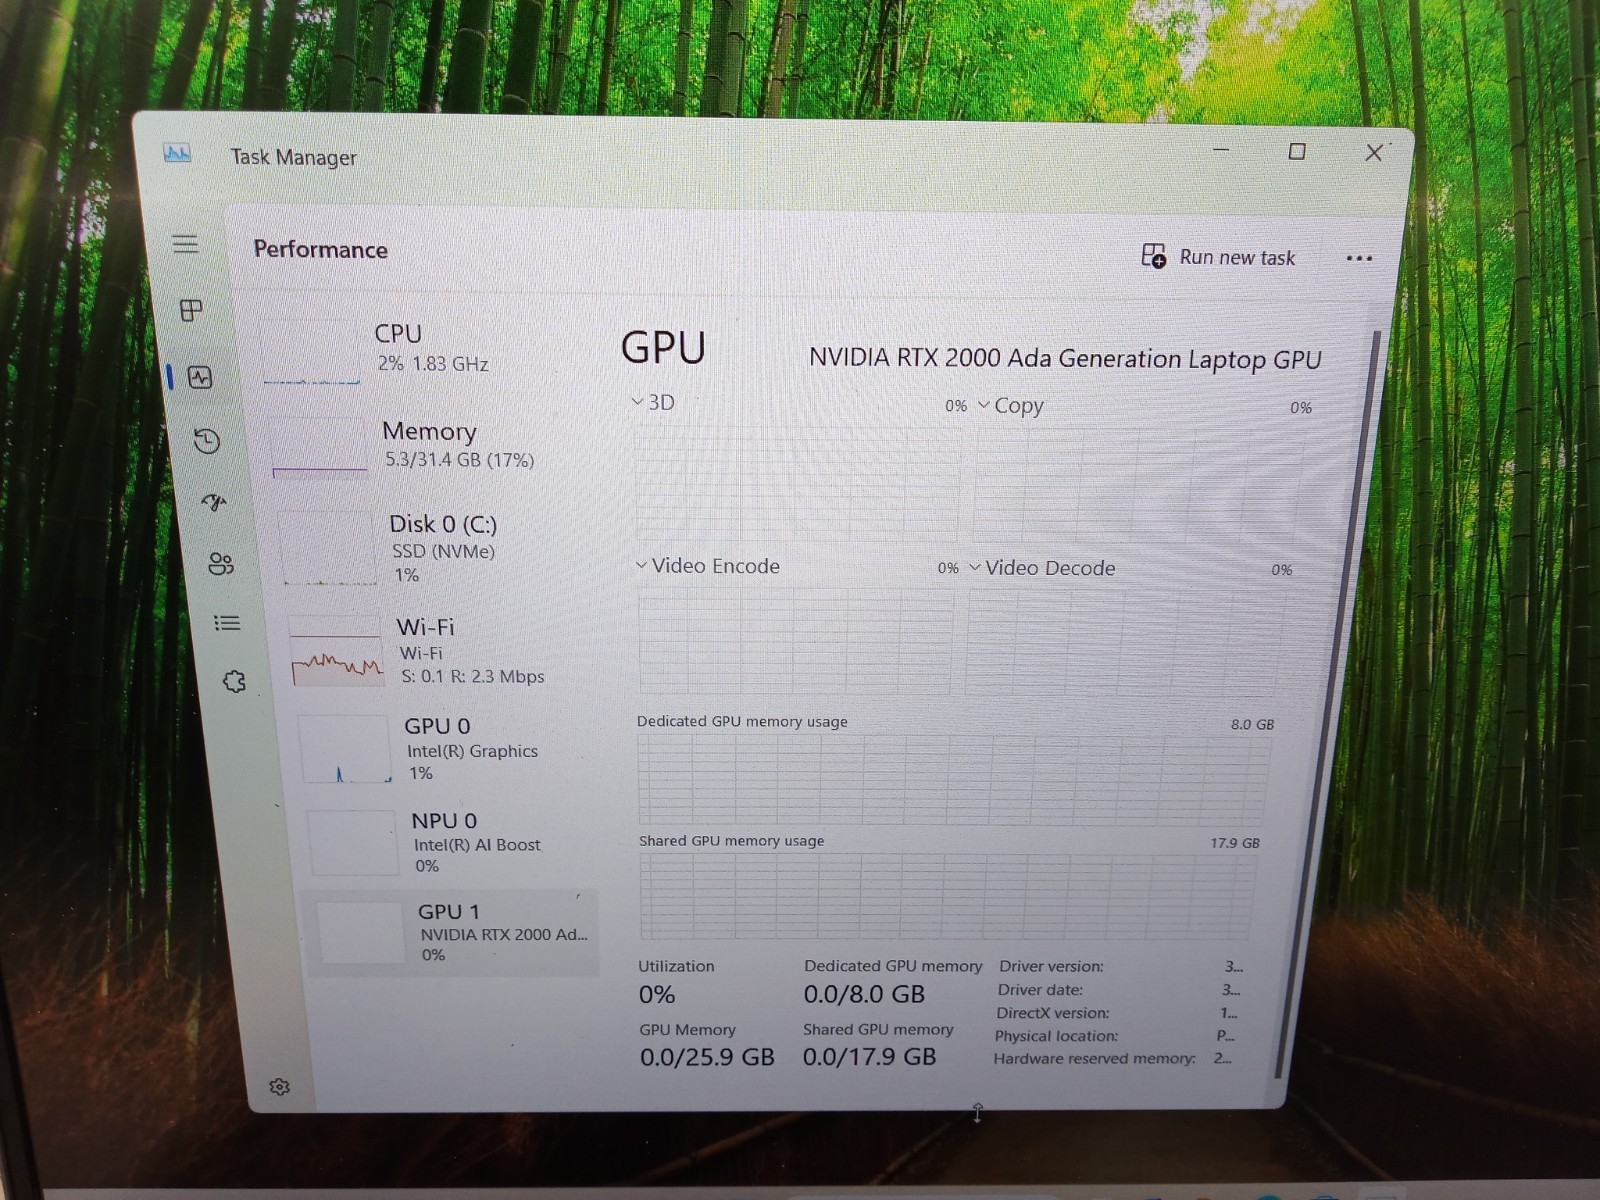Click the '0.0/25.9 GB' GPU Memory value
This screenshot has height=1200, width=1600.
[x=707, y=1057]
